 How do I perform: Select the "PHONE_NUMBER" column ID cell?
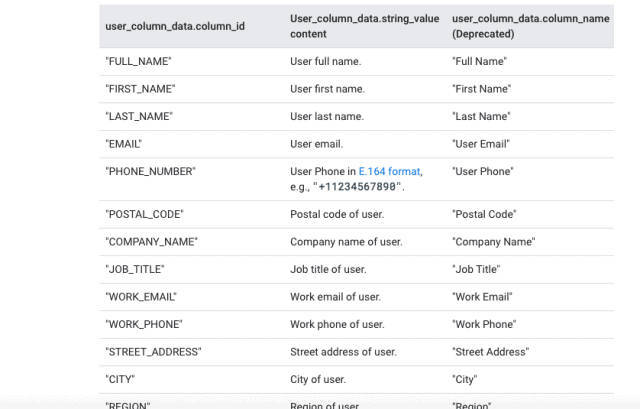pos(150,172)
